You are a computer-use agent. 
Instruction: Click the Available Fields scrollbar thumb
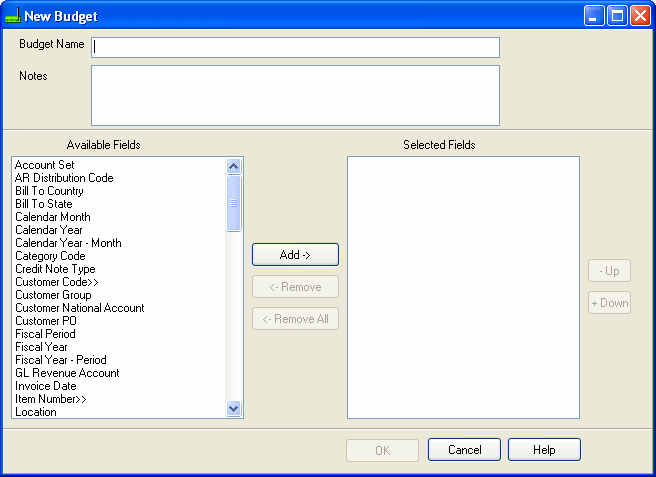(x=234, y=203)
